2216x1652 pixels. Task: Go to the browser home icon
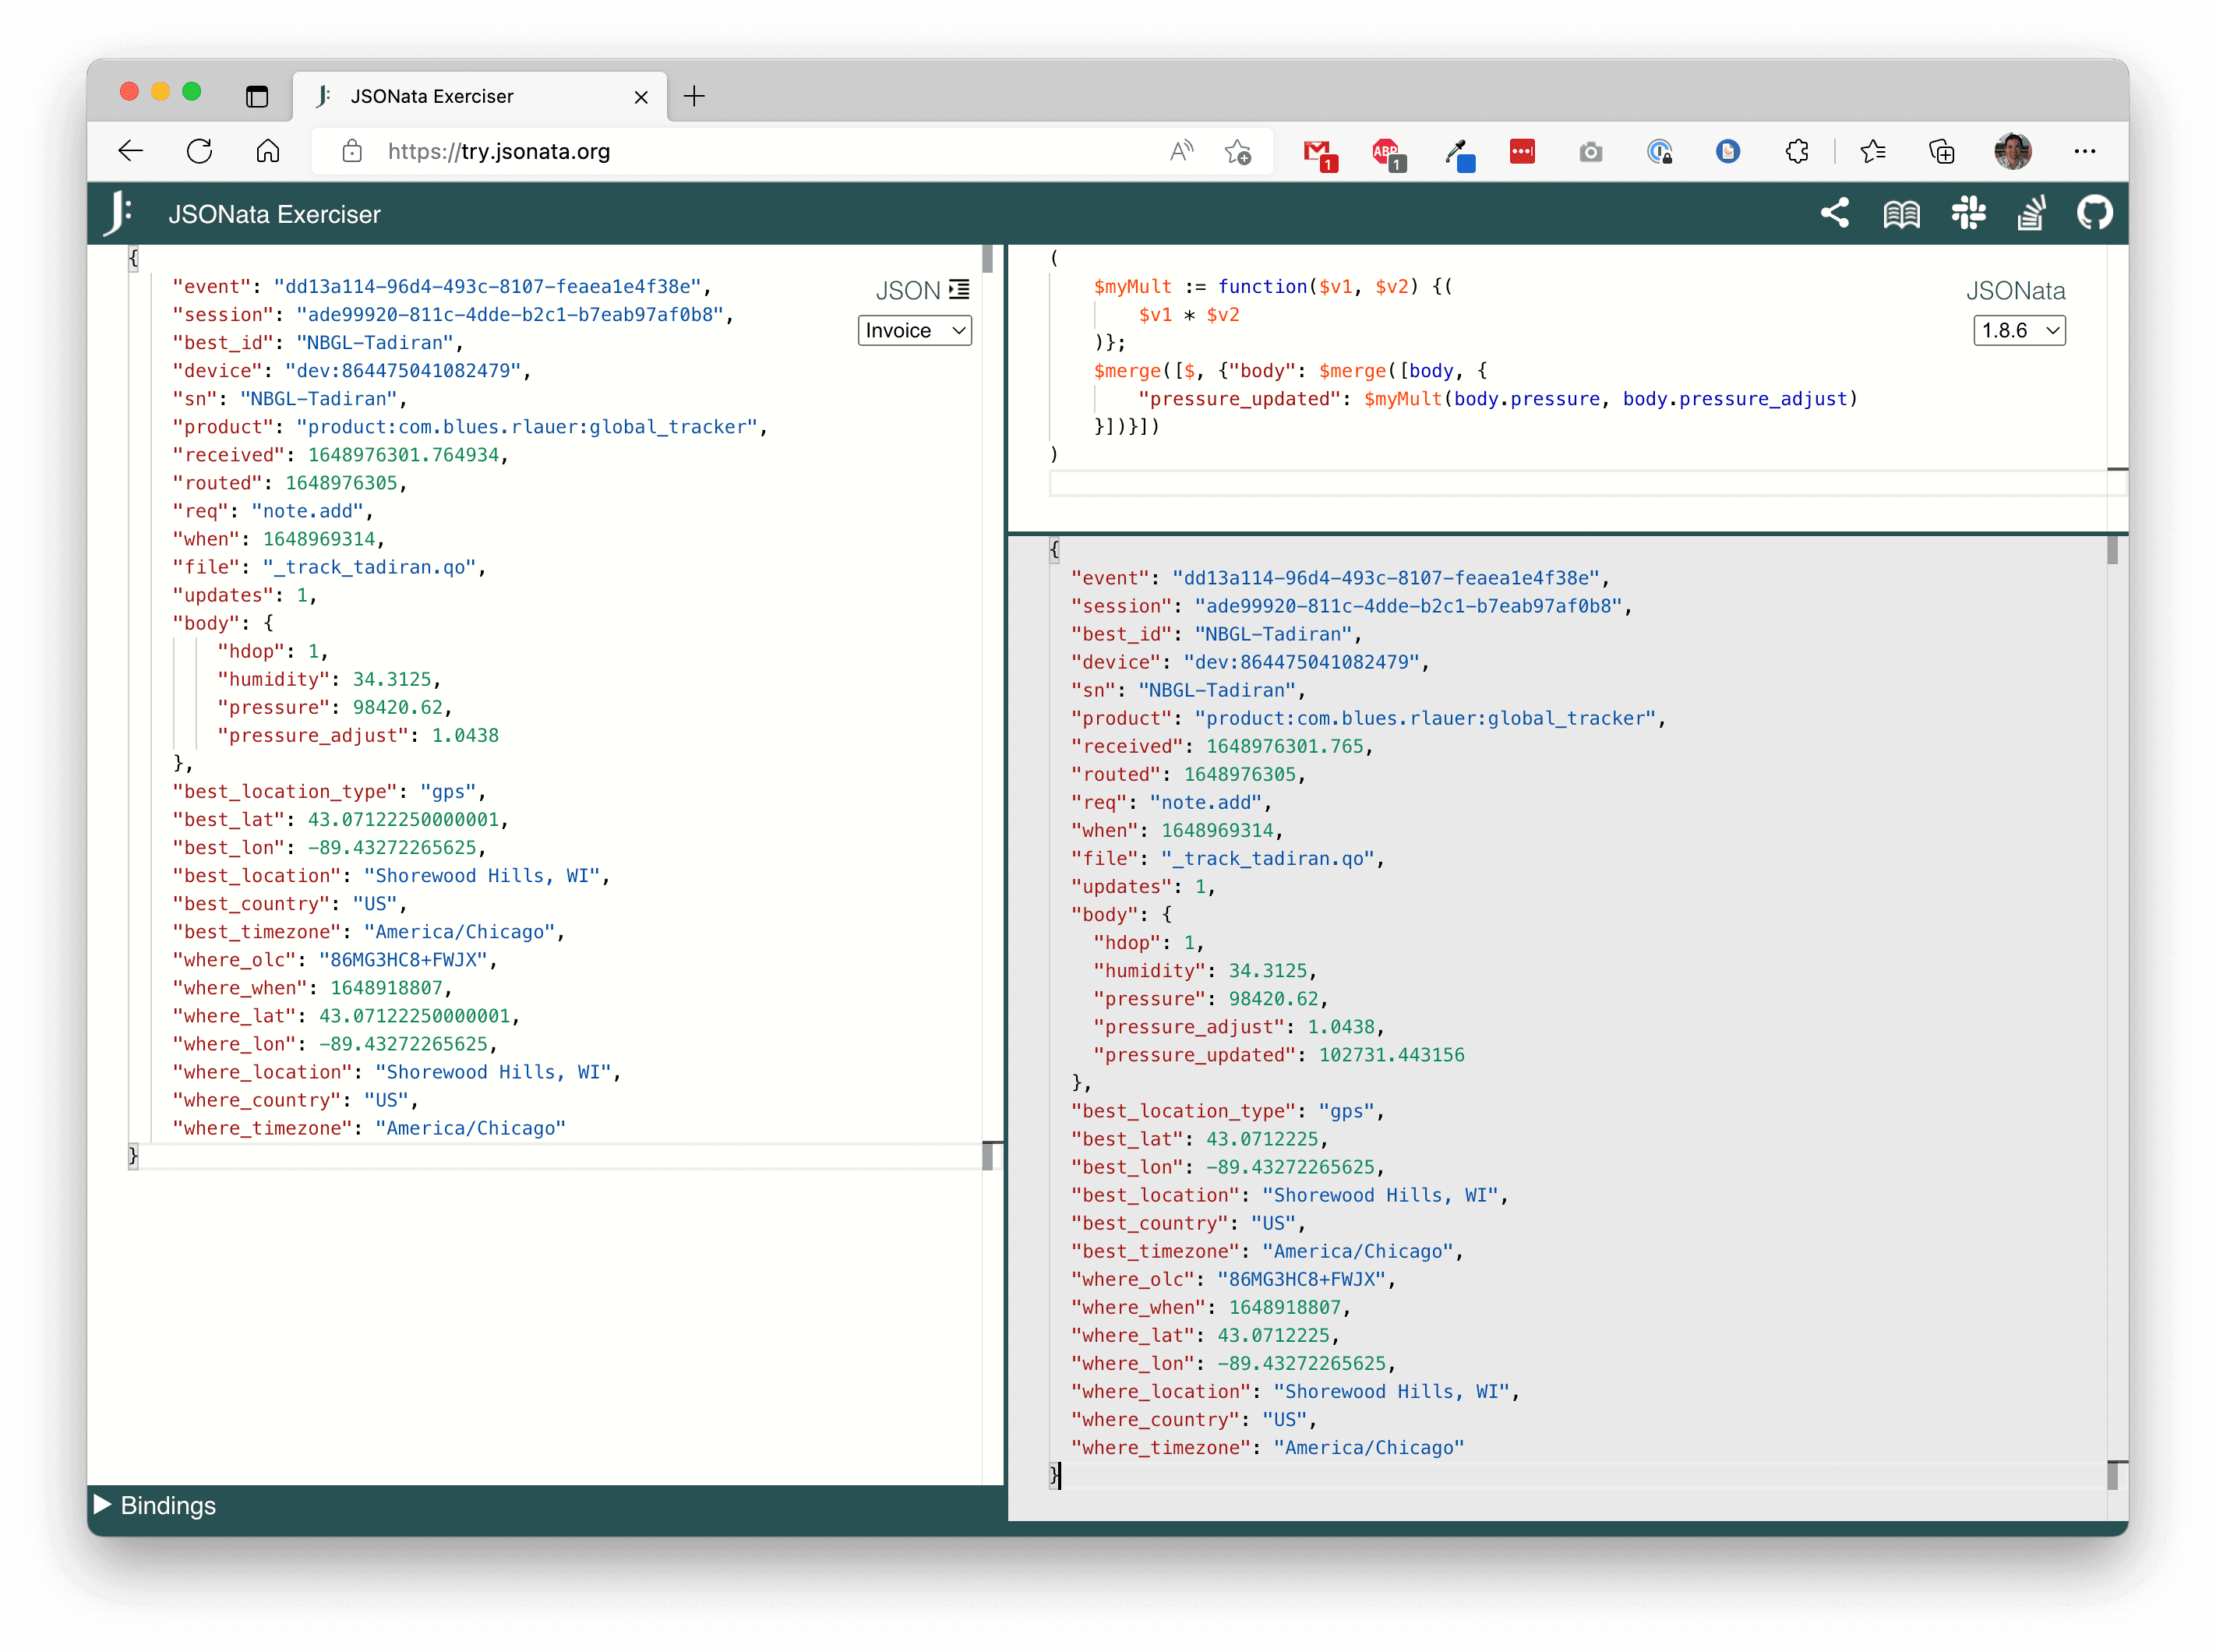[267, 151]
